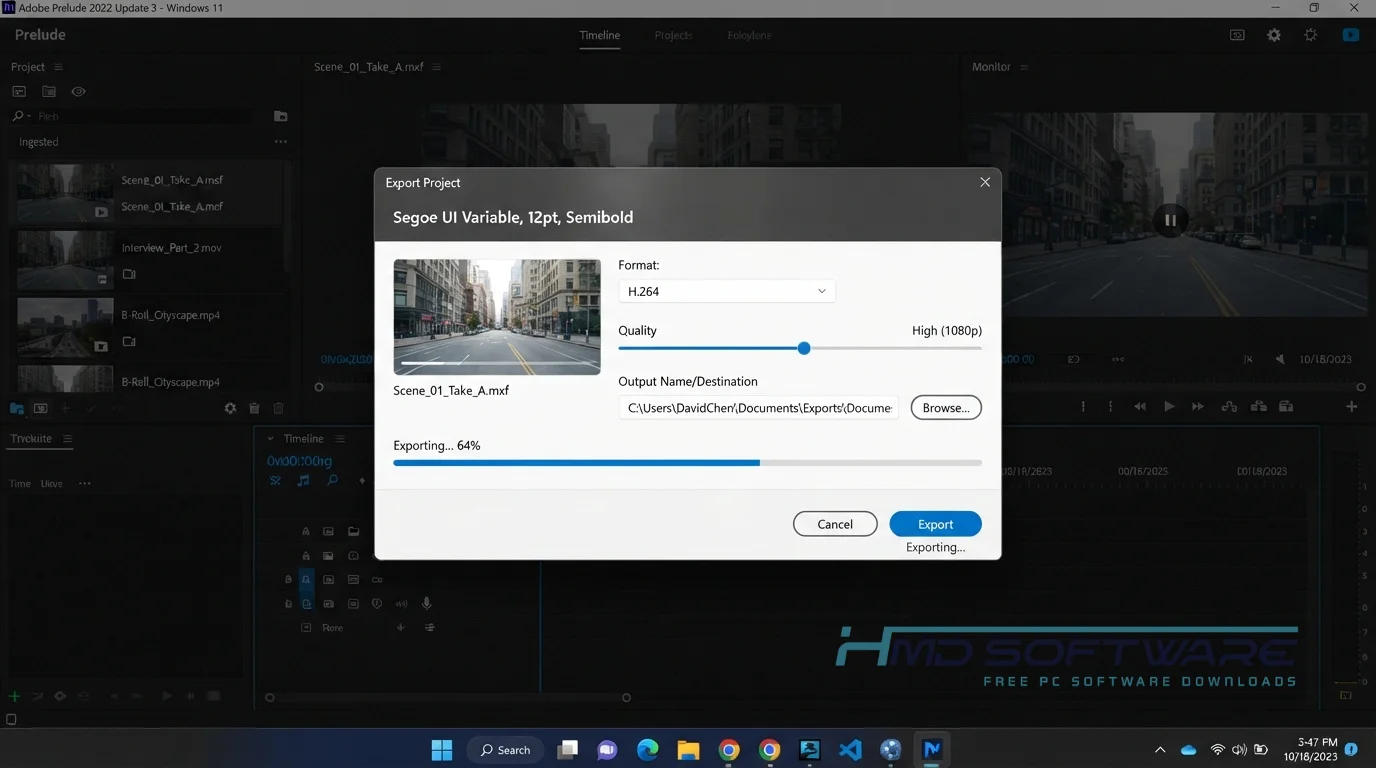Click the Monitor speaker volume icon

(x=1280, y=359)
